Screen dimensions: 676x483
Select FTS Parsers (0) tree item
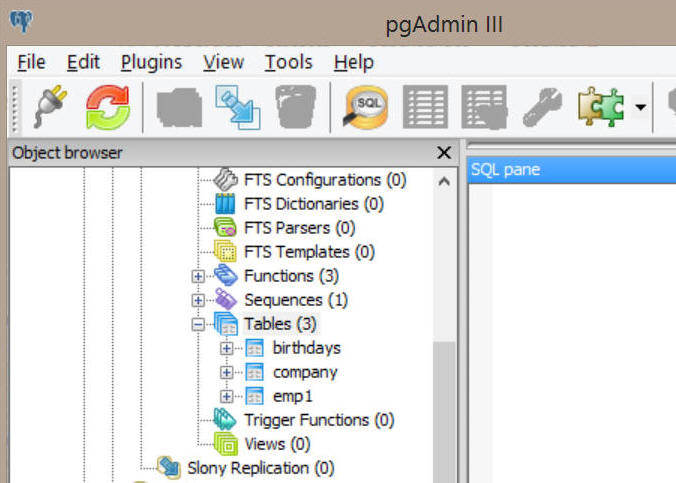[300, 228]
